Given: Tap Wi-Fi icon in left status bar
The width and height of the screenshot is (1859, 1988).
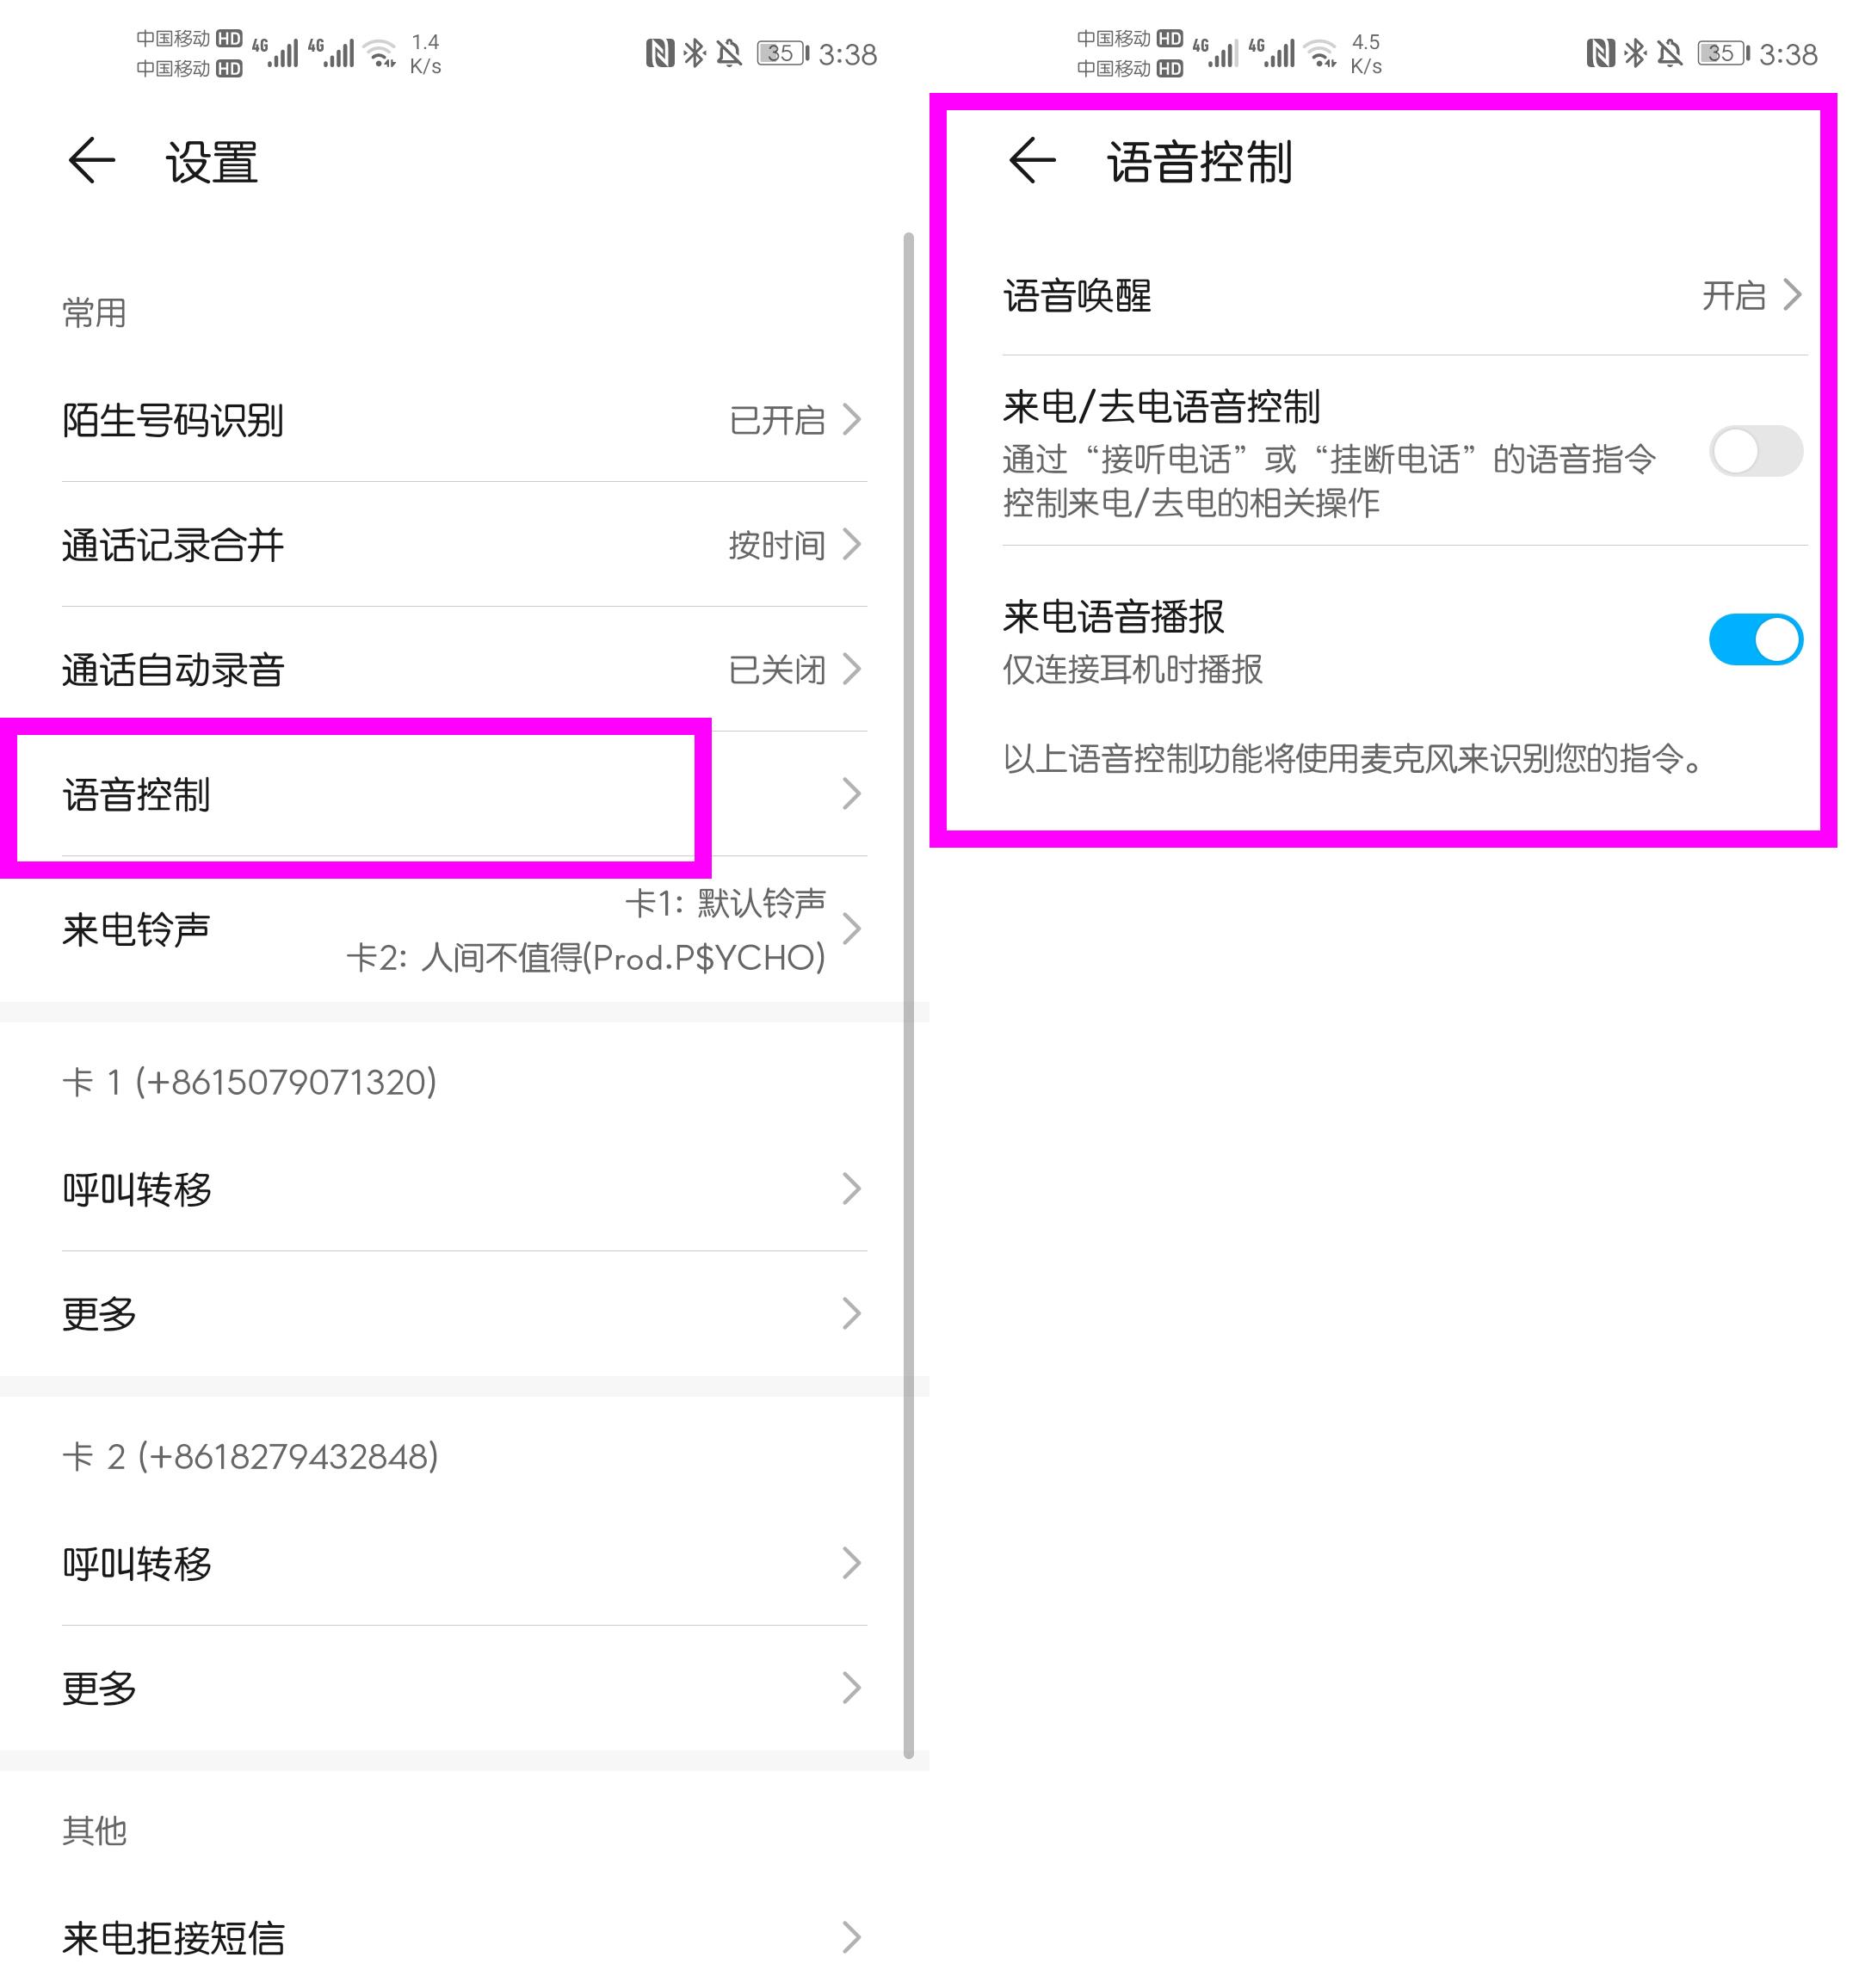Looking at the screenshot, I should 380,53.
